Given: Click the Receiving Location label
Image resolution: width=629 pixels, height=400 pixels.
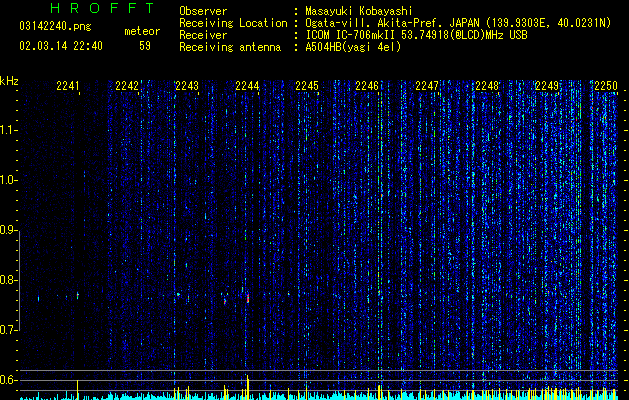Looking at the screenshot, I should pyautogui.click(x=233, y=23).
